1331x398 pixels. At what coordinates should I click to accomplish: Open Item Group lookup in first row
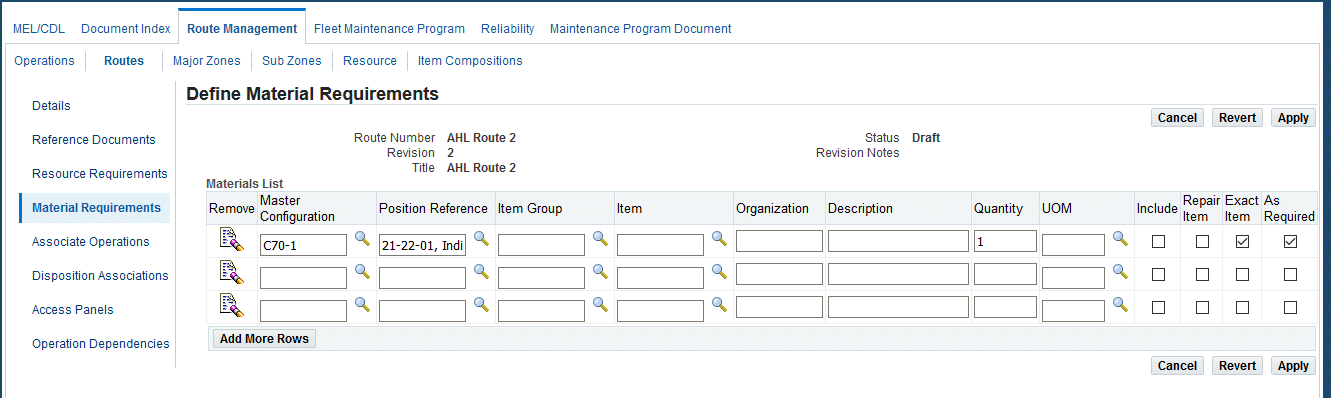600,239
